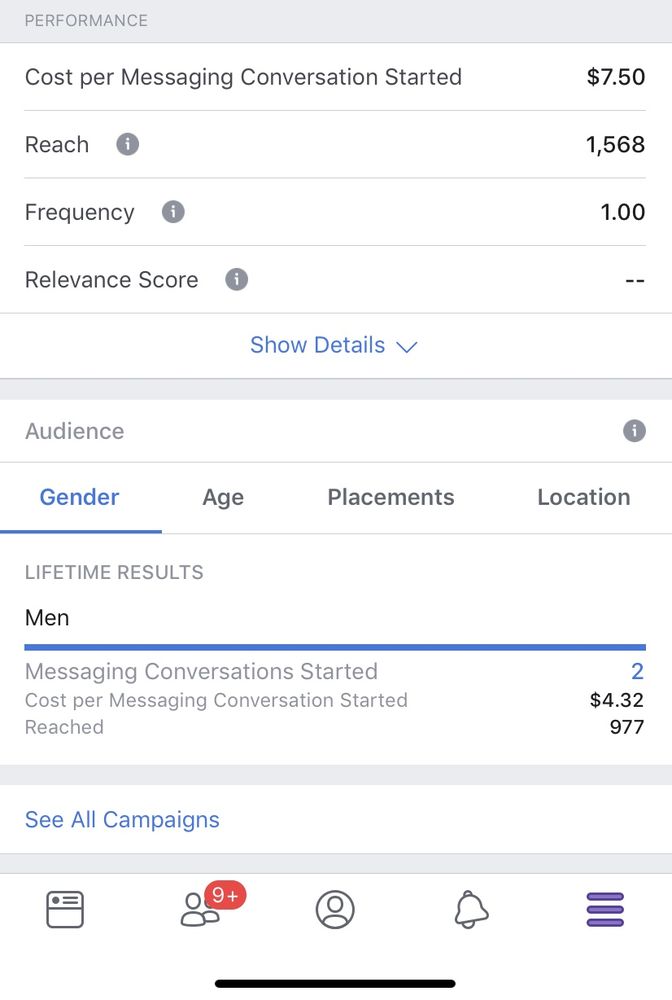Open the notifications bell icon

click(x=471, y=909)
